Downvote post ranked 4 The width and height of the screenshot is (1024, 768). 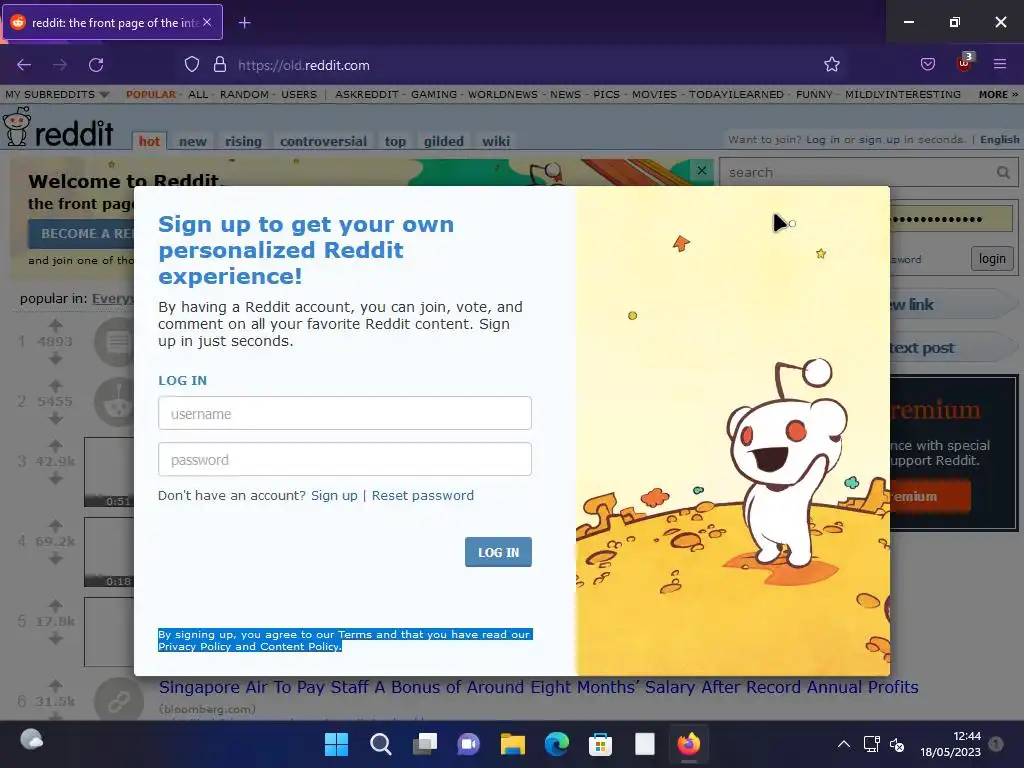coord(56,559)
